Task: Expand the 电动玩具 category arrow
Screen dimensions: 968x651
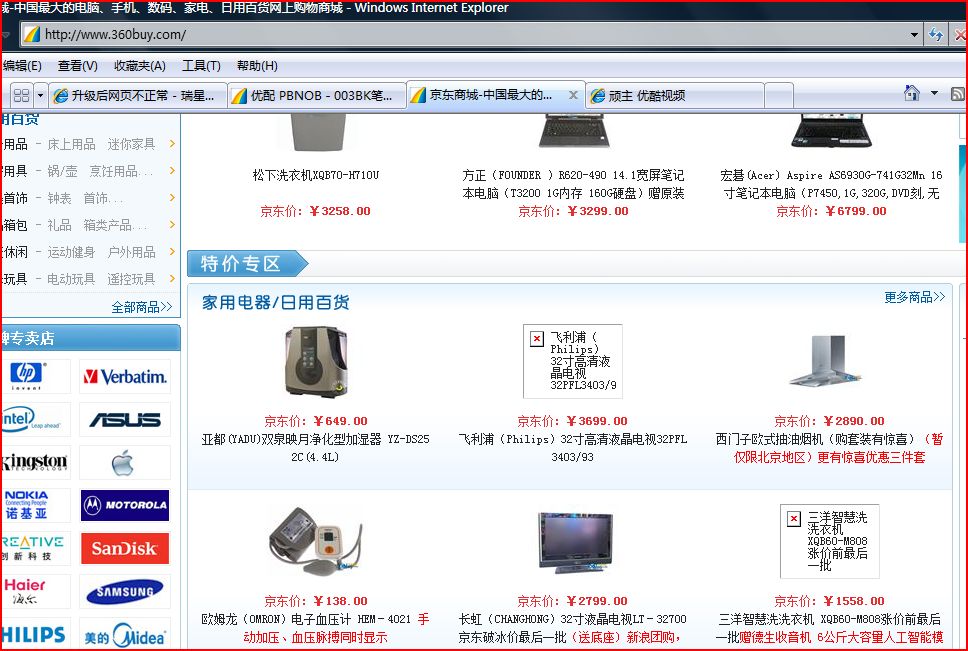Action: [172, 279]
